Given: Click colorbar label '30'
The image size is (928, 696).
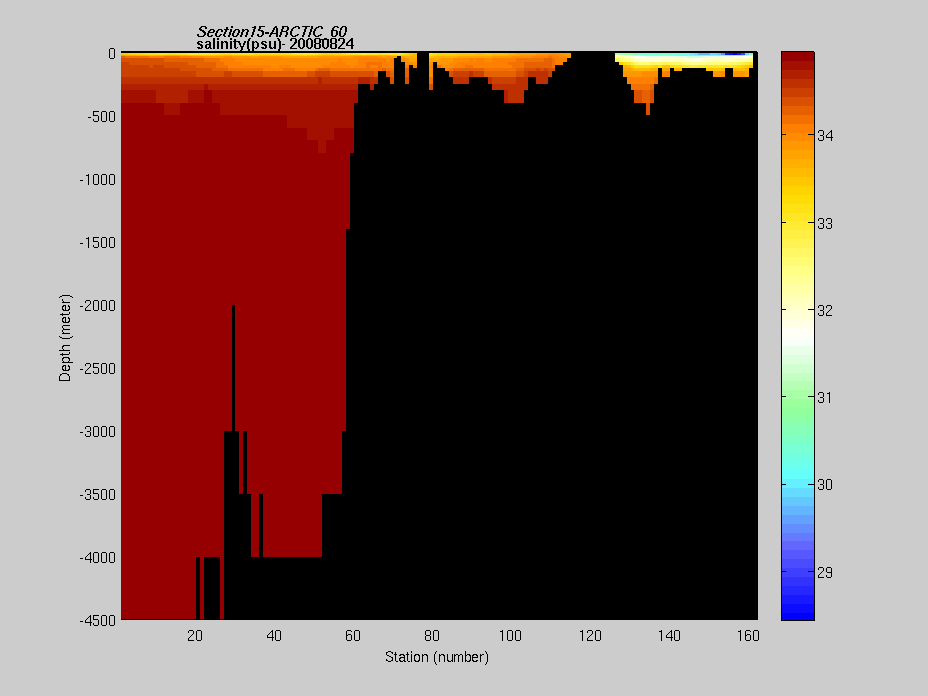Looking at the screenshot, I should [825, 485].
